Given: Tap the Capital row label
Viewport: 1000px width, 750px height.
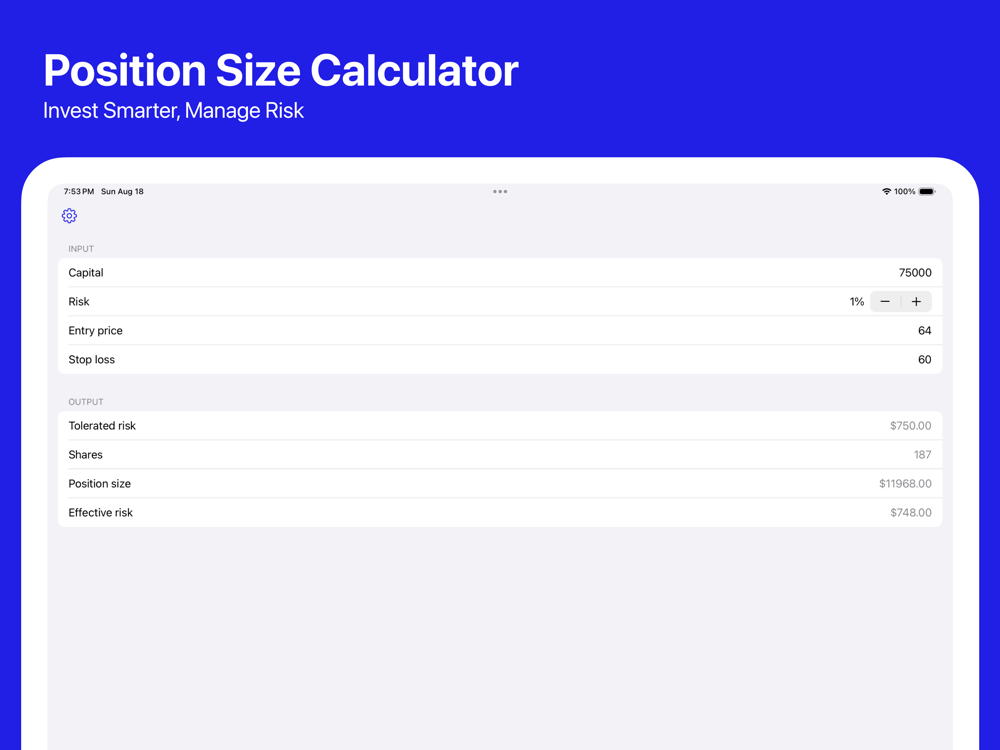Looking at the screenshot, I should click(x=86, y=272).
